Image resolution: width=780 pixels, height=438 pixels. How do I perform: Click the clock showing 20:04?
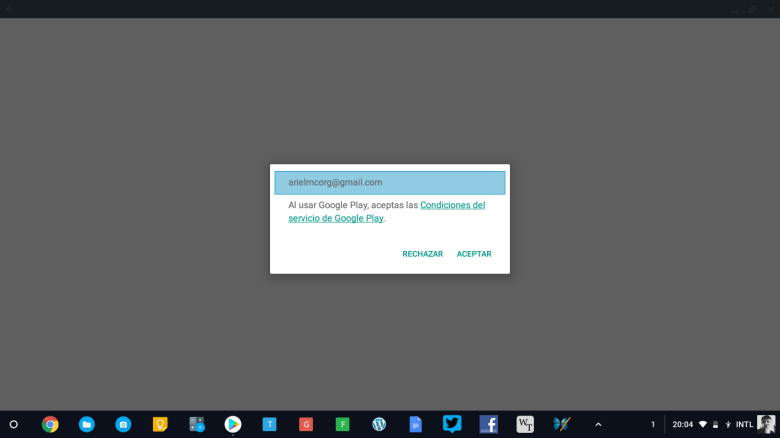682,425
